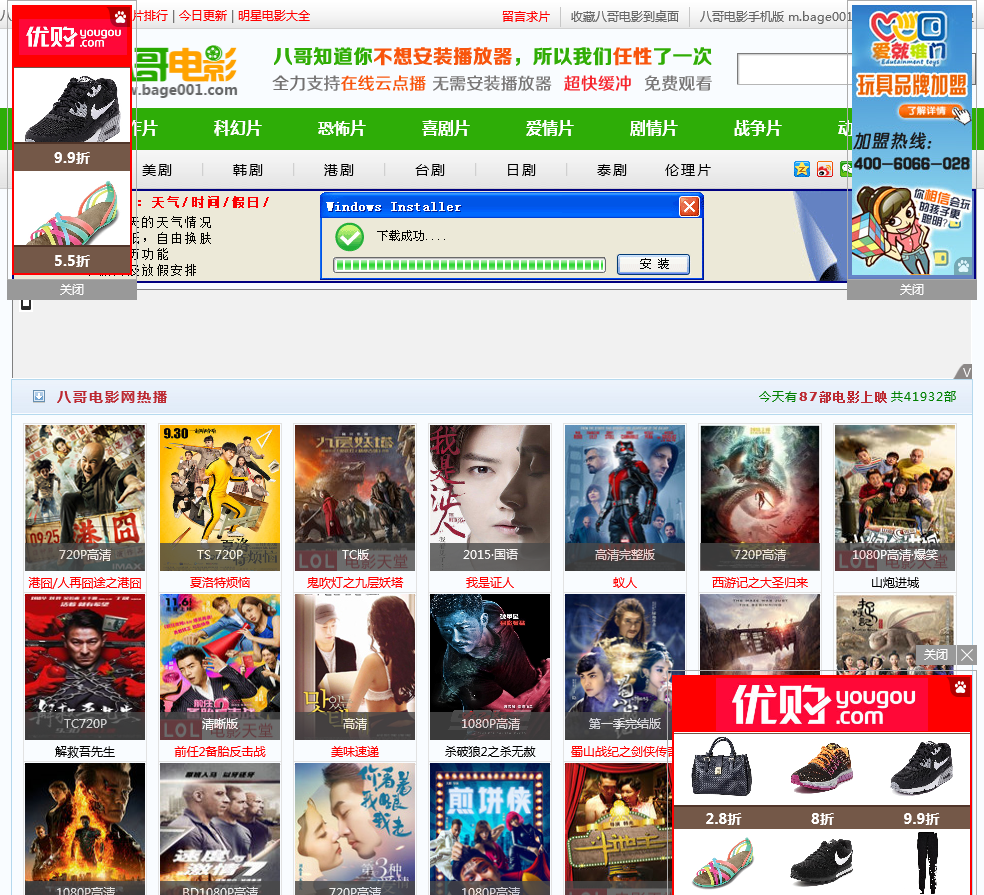Image resolution: width=984 pixels, height=895 pixels.
Task: Open the 剧情片 category
Action: point(654,129)
